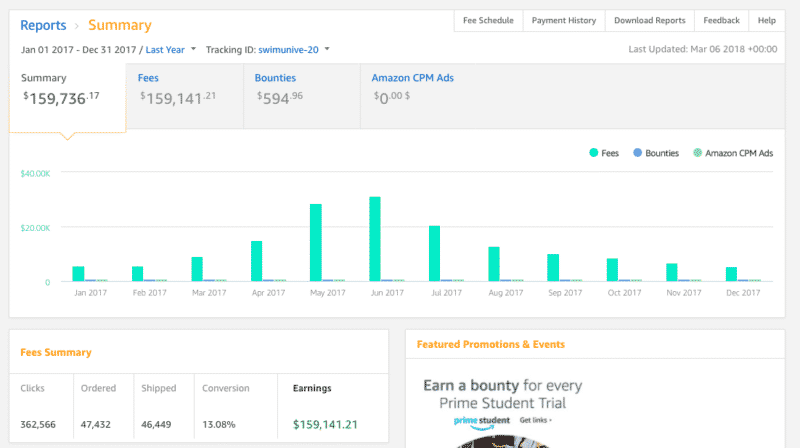The width and height of the screenshot is (800, 448).
Task: Open the Help tab
Action: [x=766, y=20]
